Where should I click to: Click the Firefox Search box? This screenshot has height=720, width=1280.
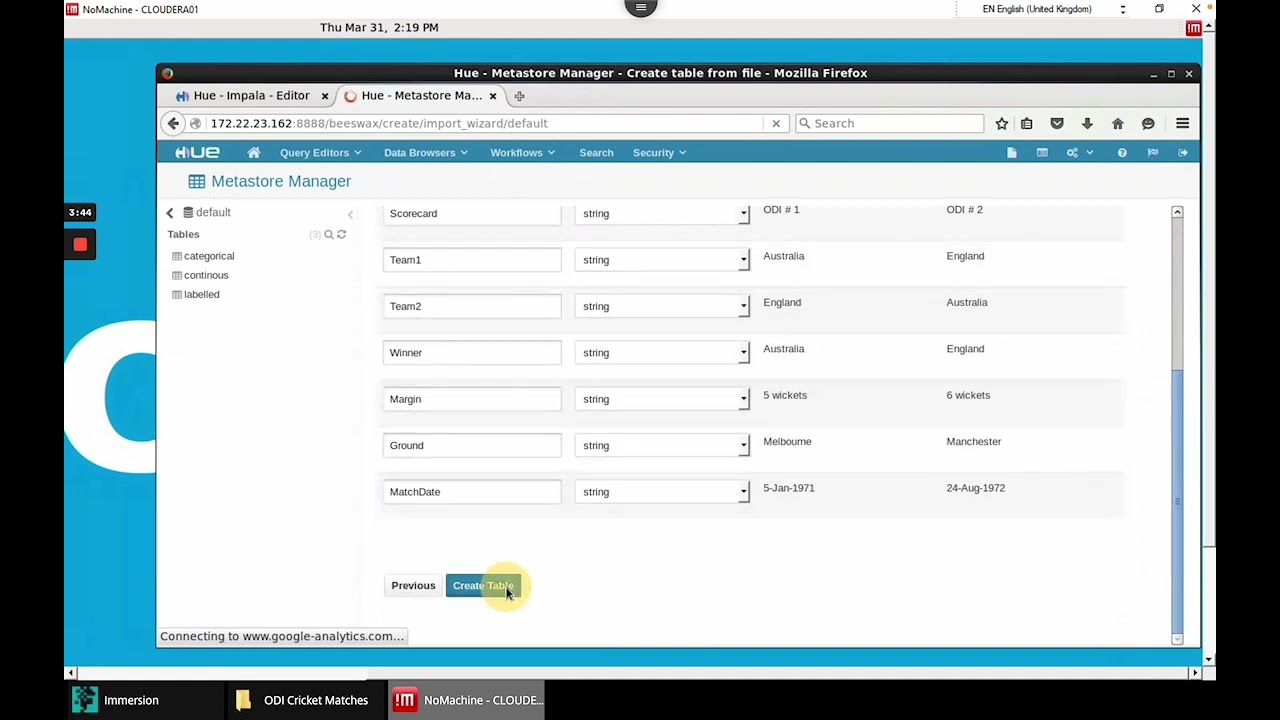tap(890, 123)
